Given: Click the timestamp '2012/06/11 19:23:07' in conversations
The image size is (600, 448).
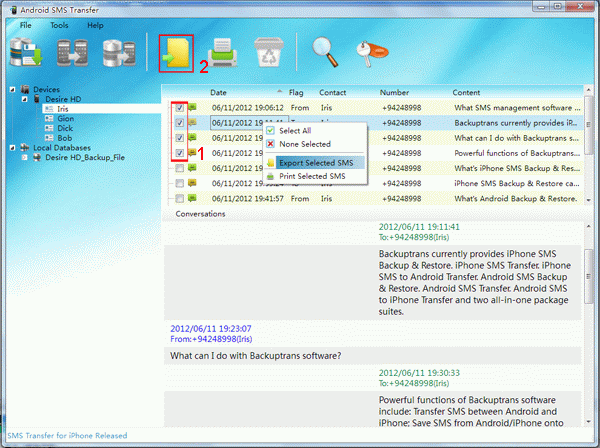Looking at the screenshot, I should click(x=210, y=329).
